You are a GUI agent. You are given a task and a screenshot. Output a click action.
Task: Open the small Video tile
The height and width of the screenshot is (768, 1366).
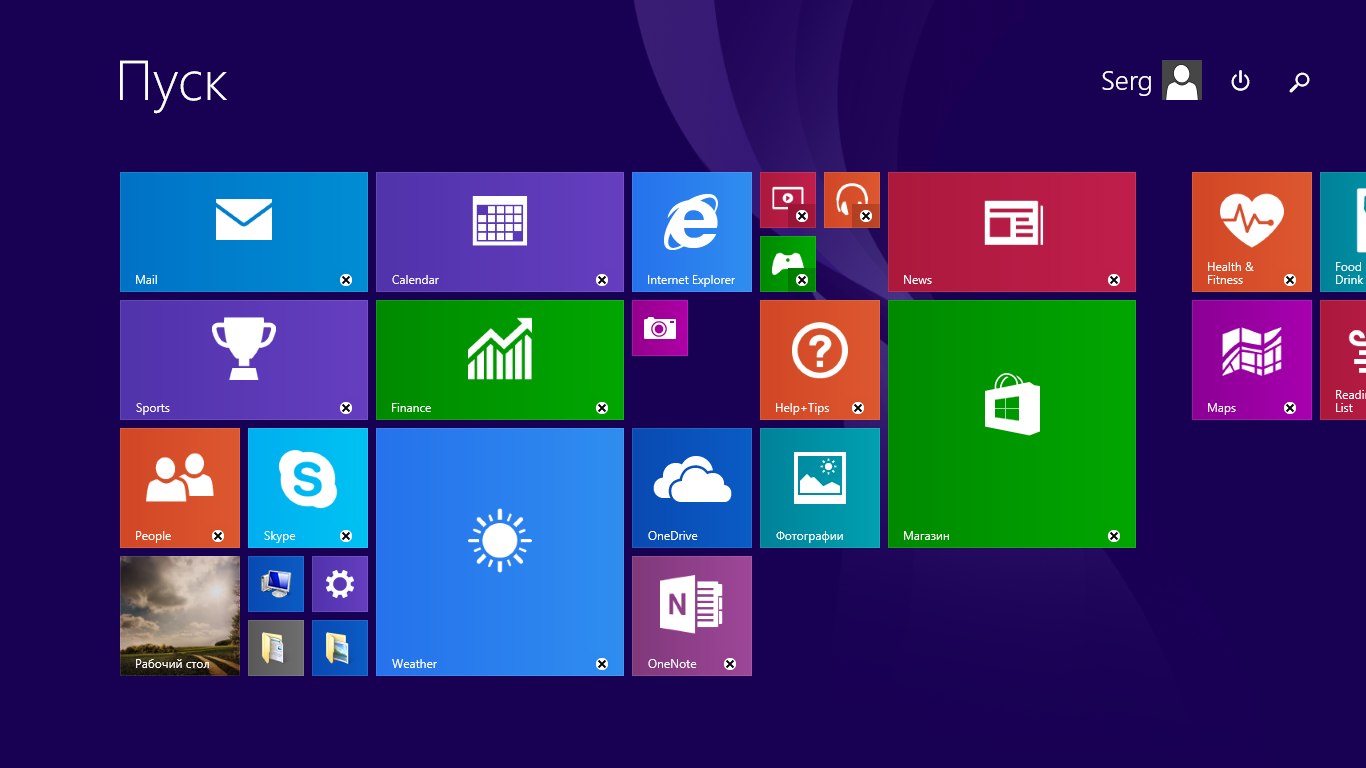pyautogui.click(x=788, y=200)
